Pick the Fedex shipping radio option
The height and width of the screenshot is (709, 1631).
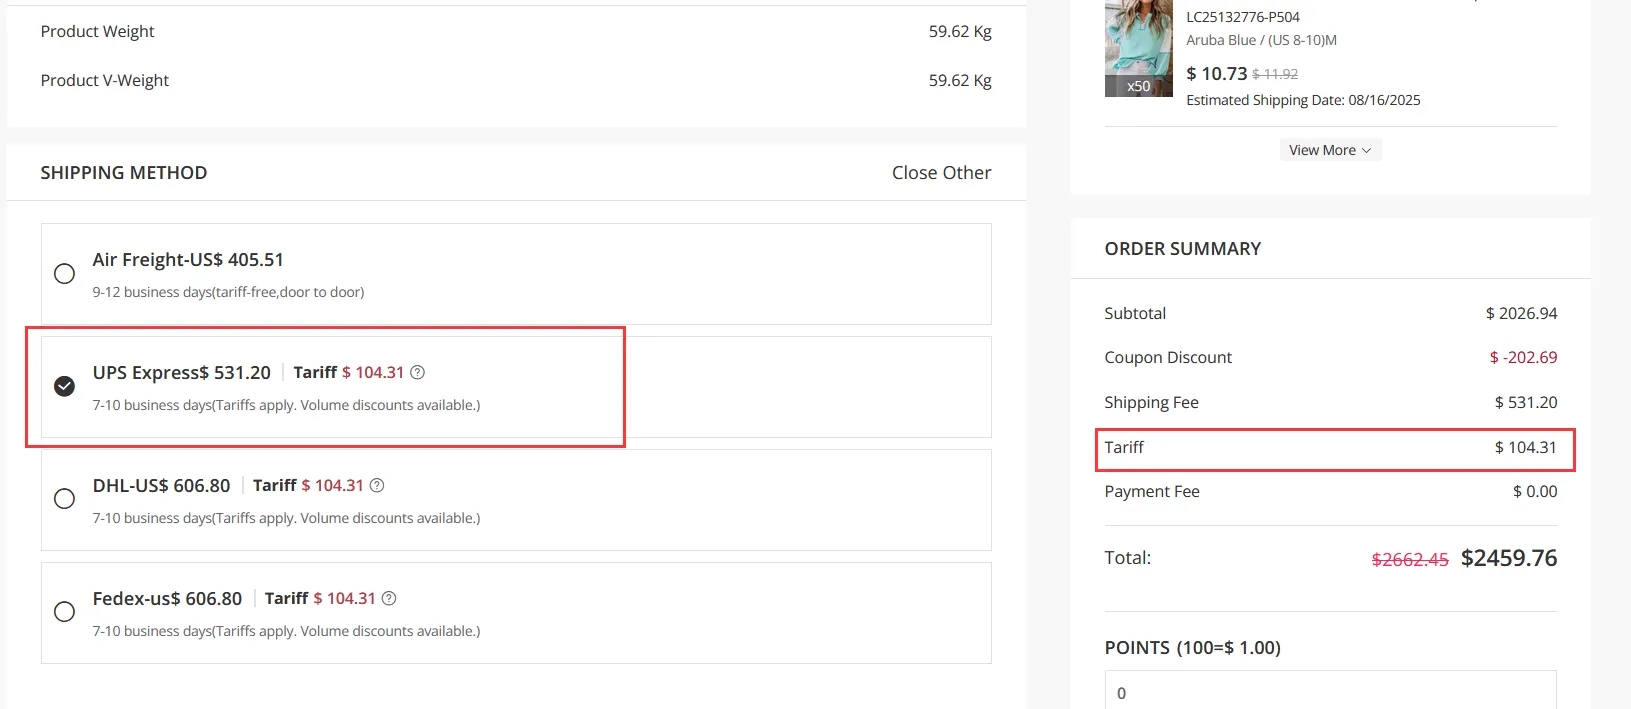point(64,611)
